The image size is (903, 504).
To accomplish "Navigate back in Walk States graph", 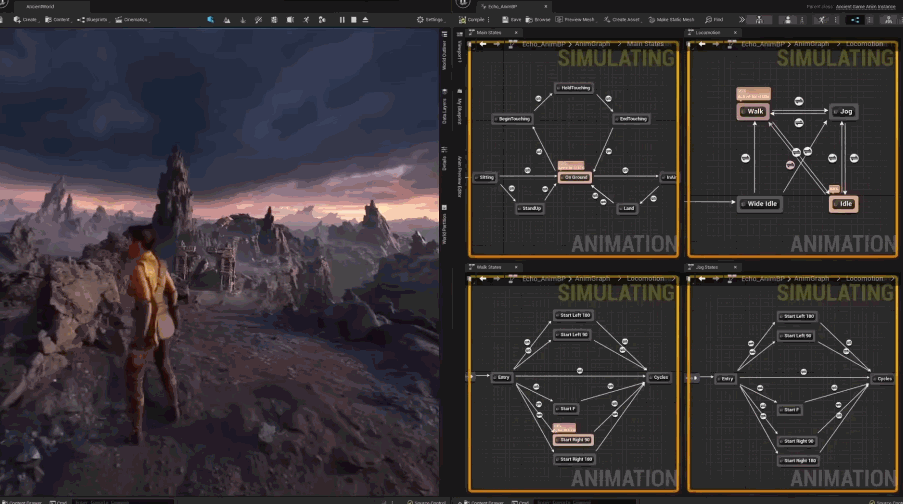I will pyautogui.click(x=483, y=279).
